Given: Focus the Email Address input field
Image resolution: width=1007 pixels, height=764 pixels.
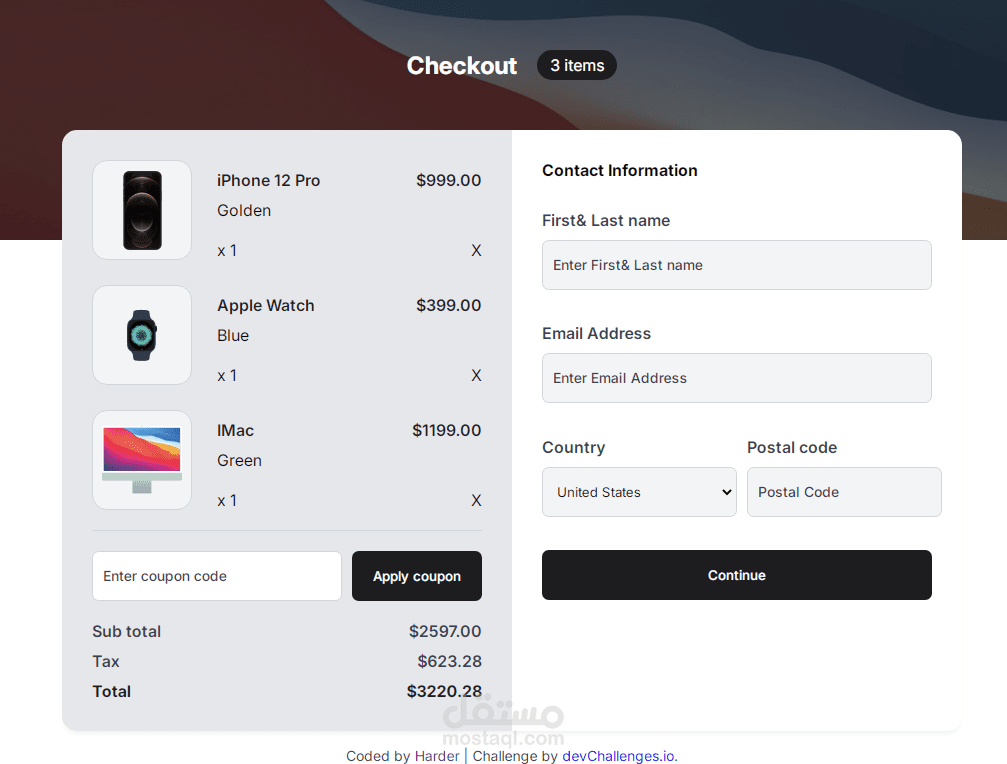Looking at the screenshot, I should tap(737, 378).
